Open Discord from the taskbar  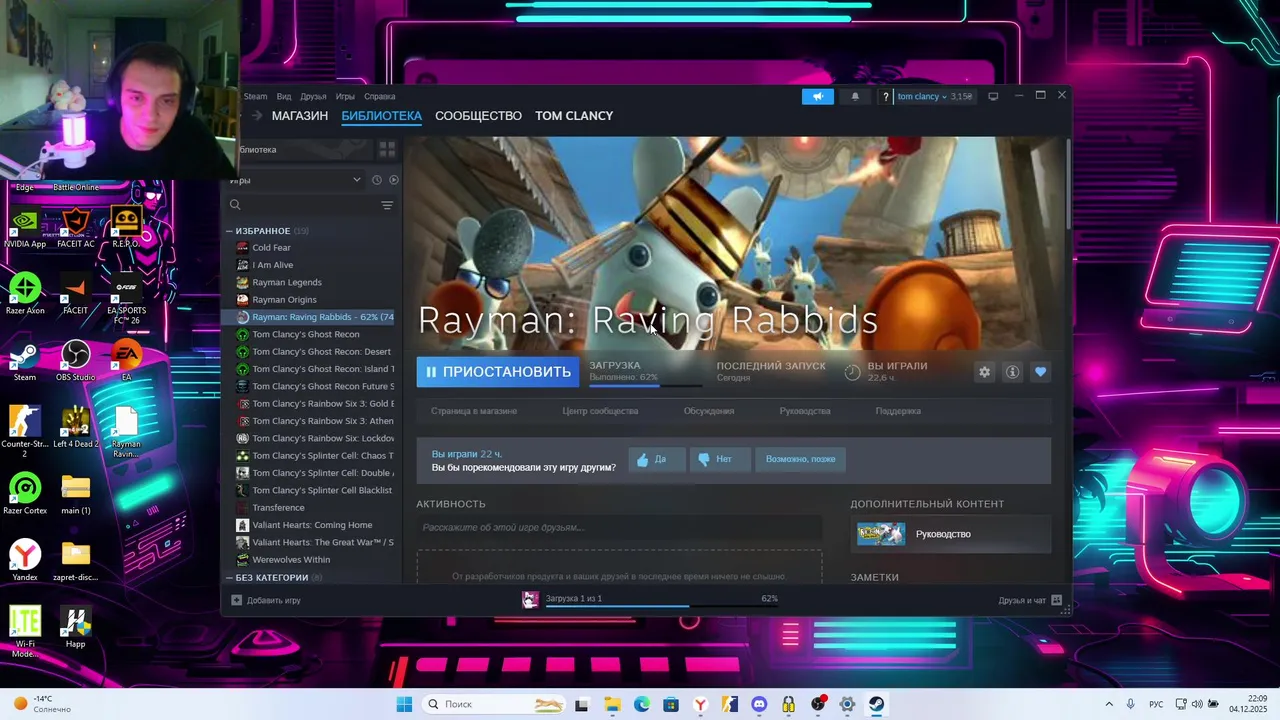759,704
